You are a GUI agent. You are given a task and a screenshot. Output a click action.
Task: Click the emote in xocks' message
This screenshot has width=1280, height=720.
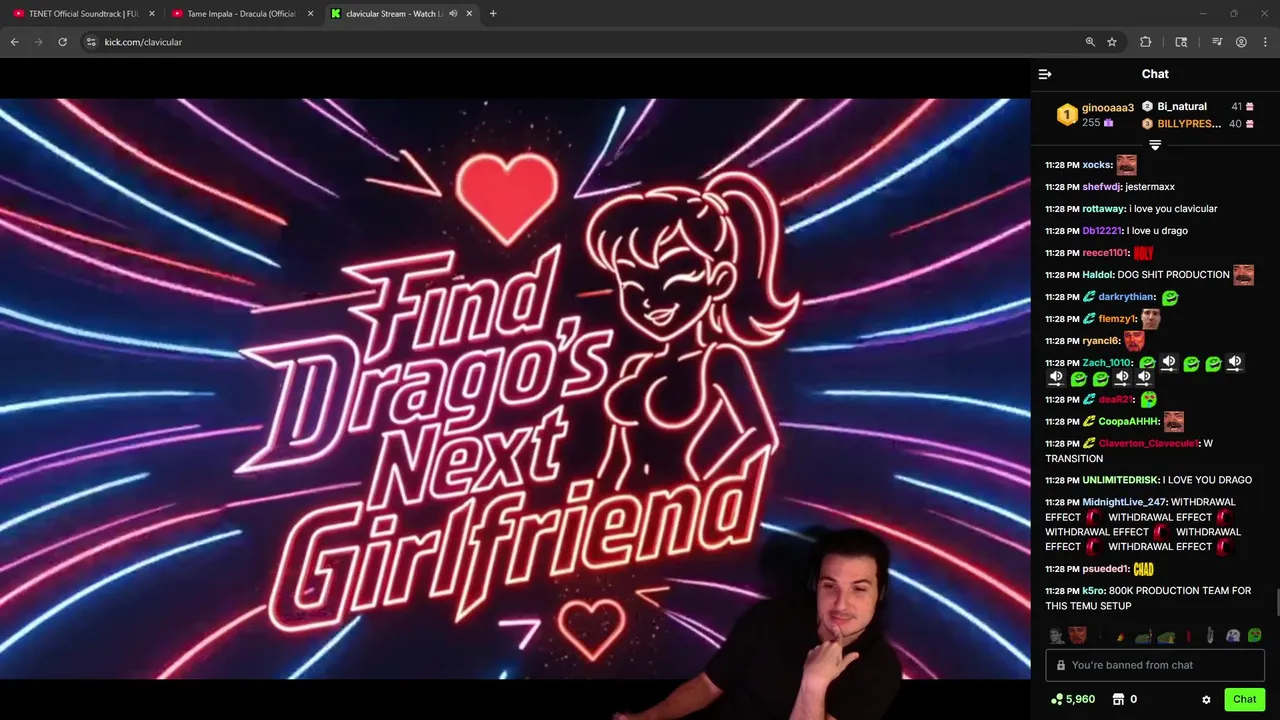(1127, 165)
